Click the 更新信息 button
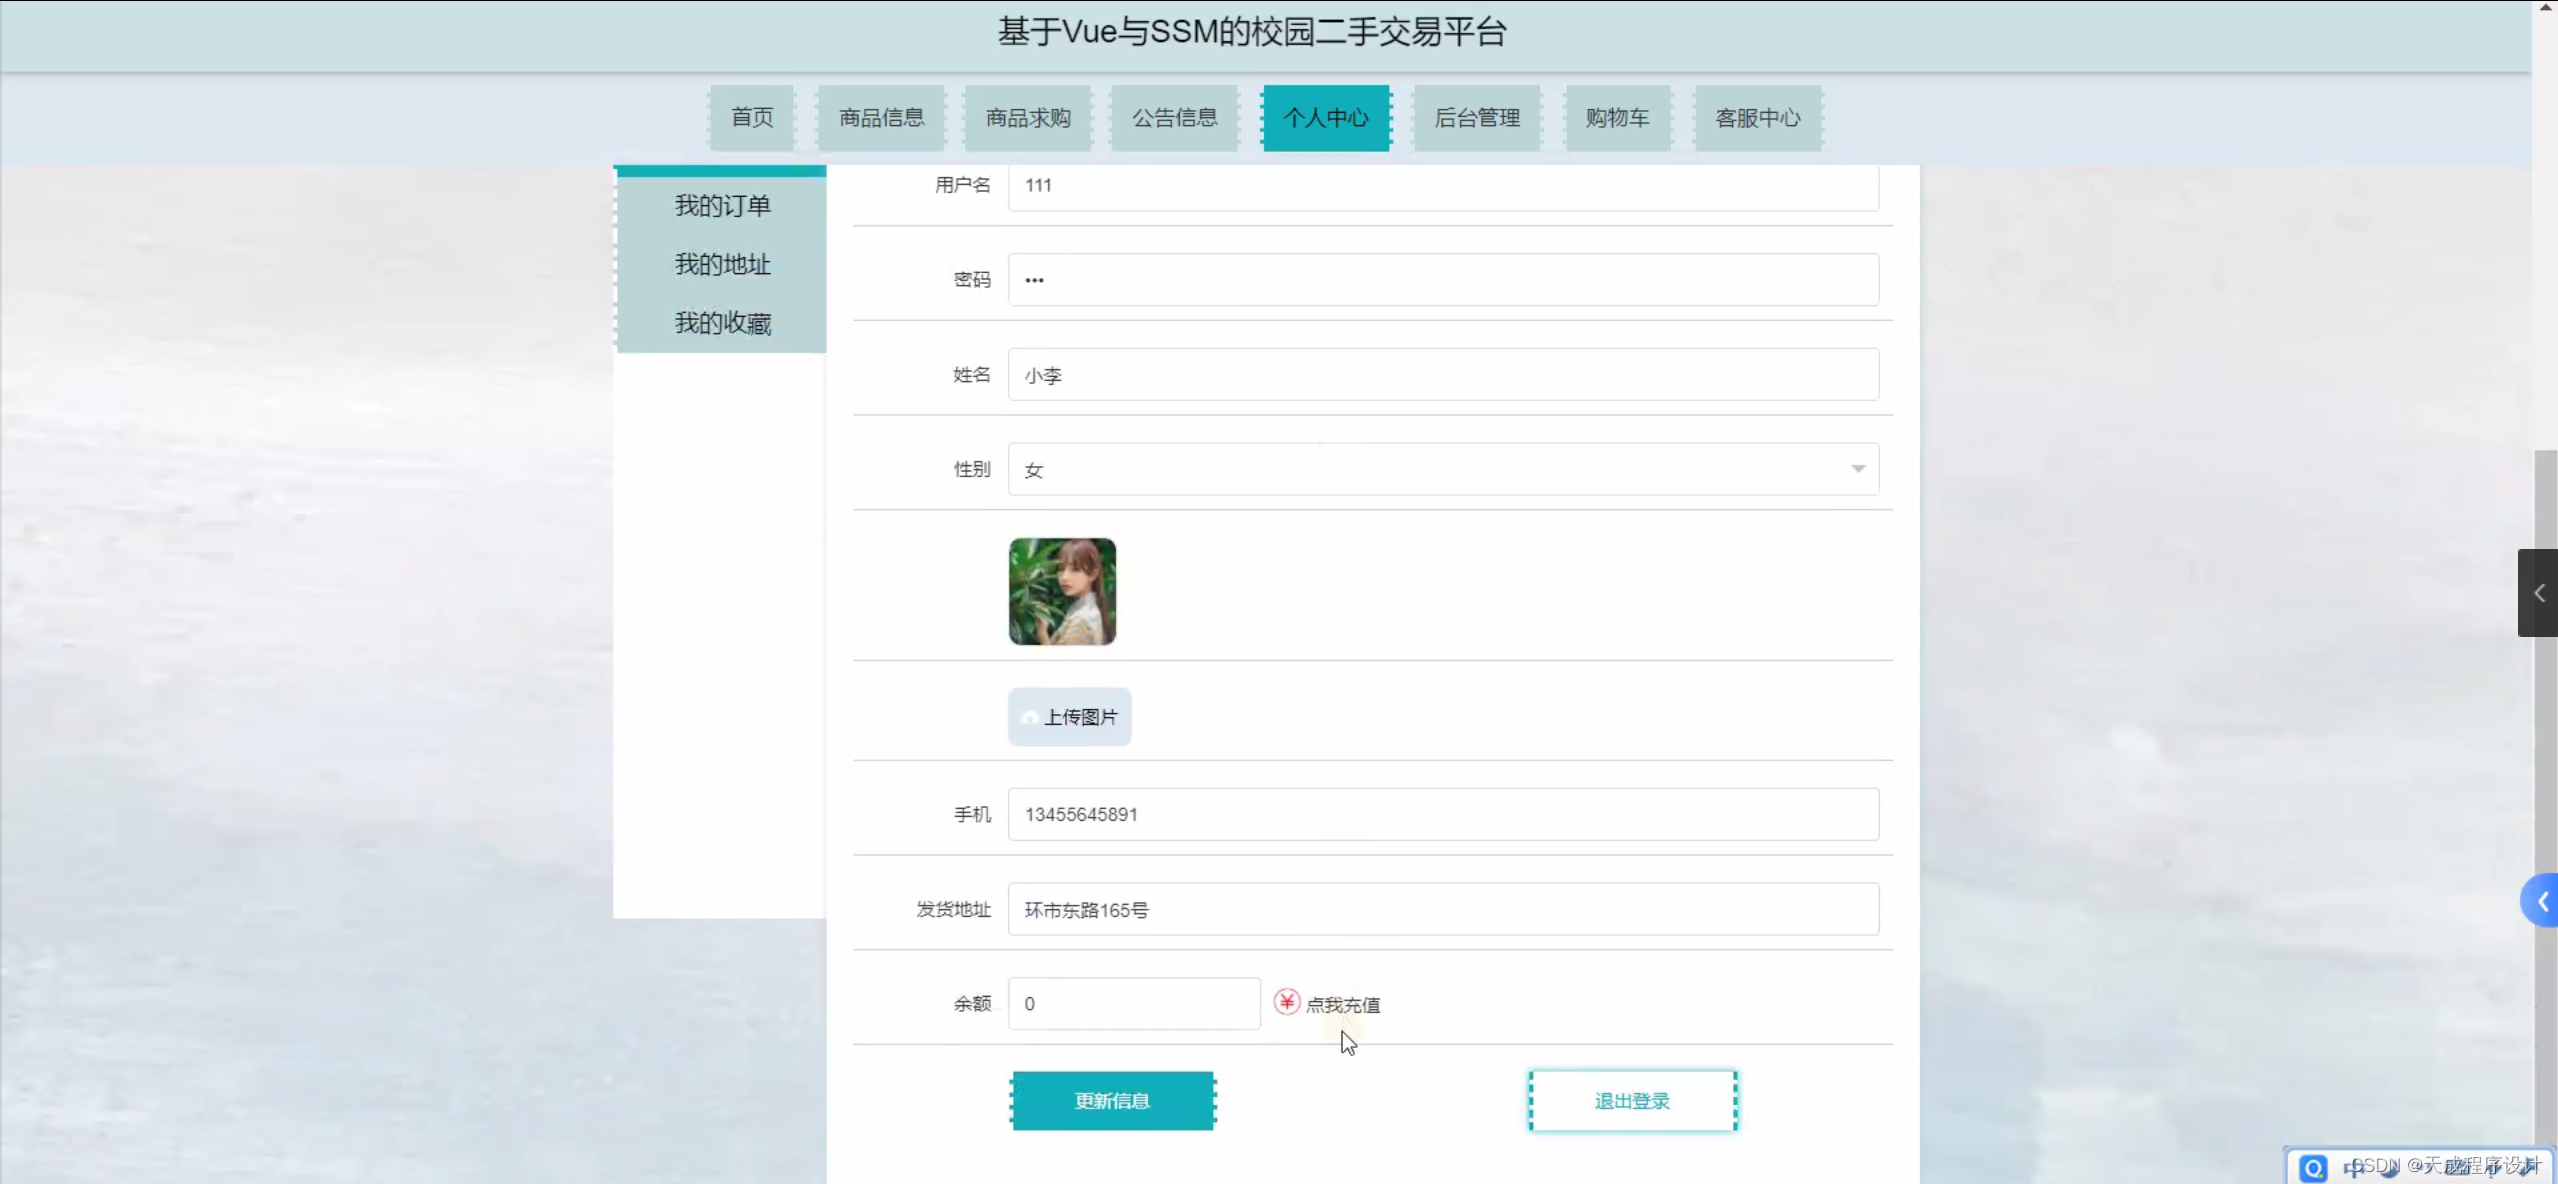Image resolution: width=2558 pixels, height=1184 pixels. coord(1112,1100)
